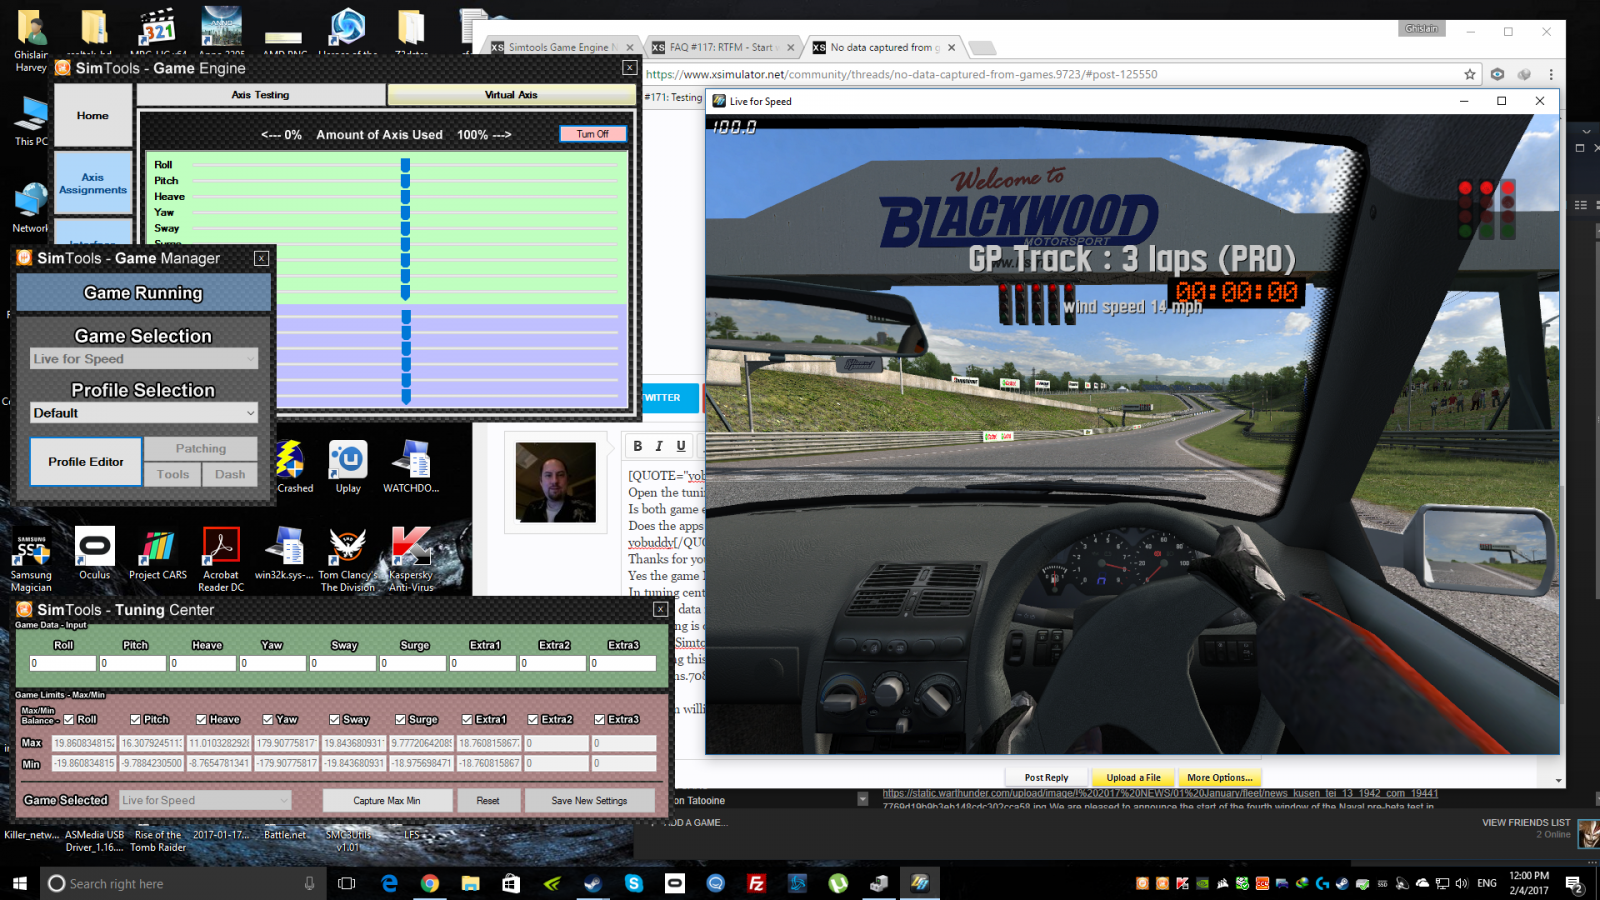The height and width of the screenshot is (900, 1600).
Task: Click the Reset button in Tuning Center
Action: point(488,800)
